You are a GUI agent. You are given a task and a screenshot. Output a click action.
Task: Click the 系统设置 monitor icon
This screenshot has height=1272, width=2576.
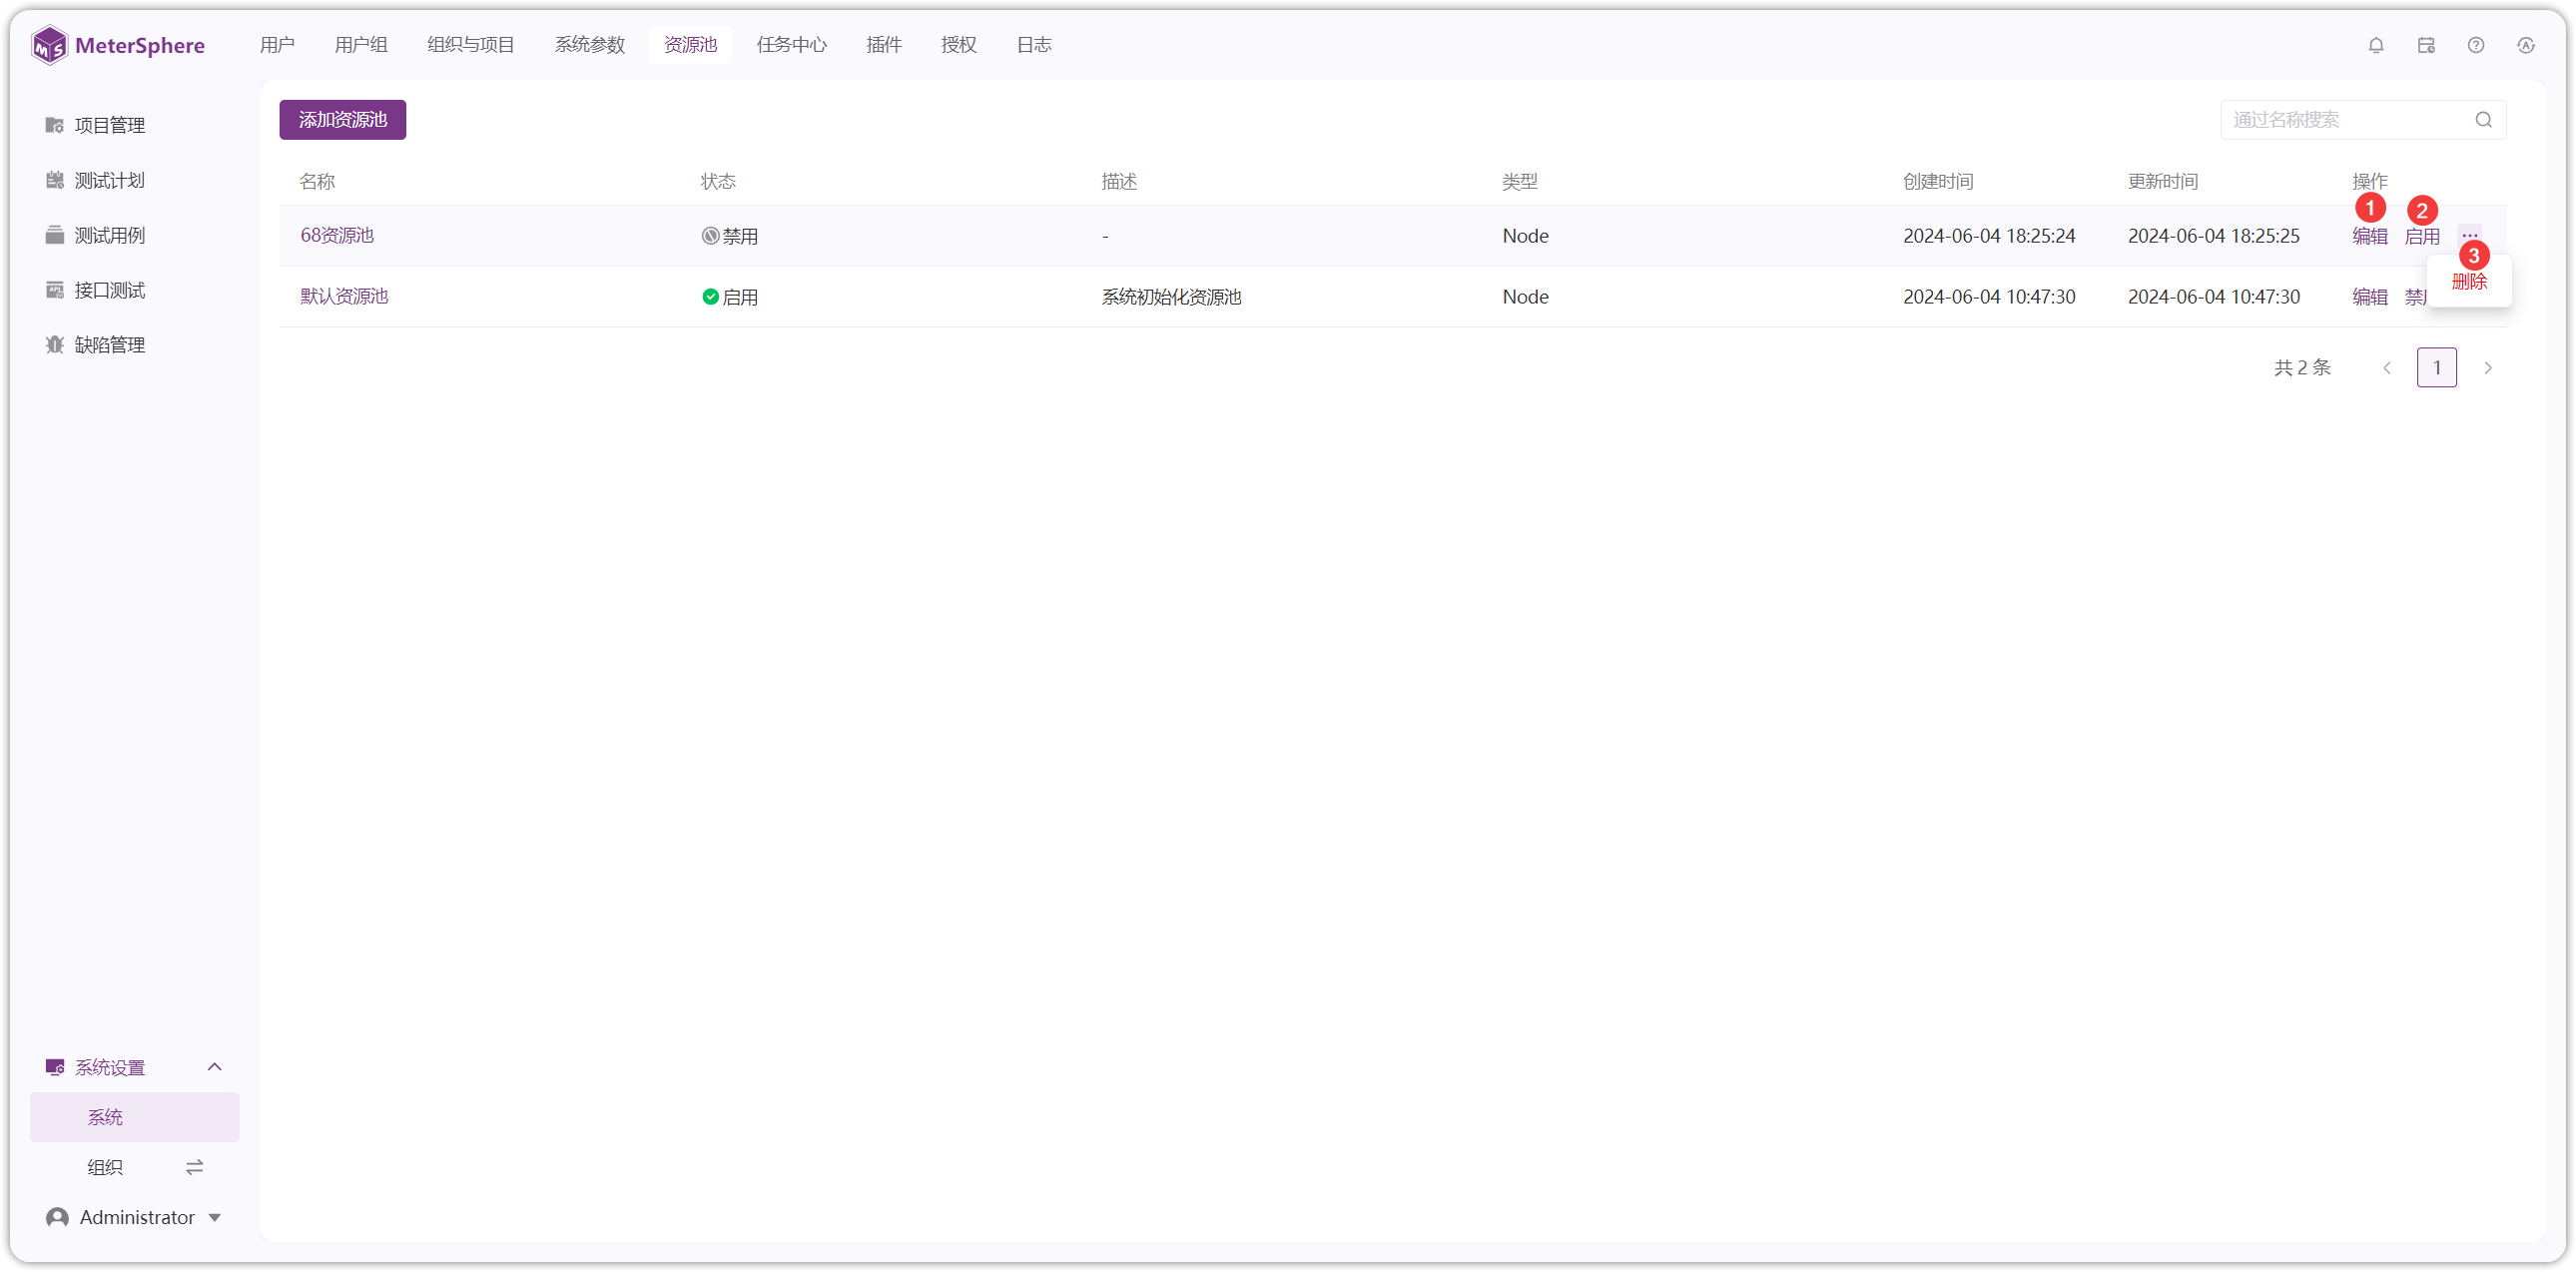(x=55, y=1068)
